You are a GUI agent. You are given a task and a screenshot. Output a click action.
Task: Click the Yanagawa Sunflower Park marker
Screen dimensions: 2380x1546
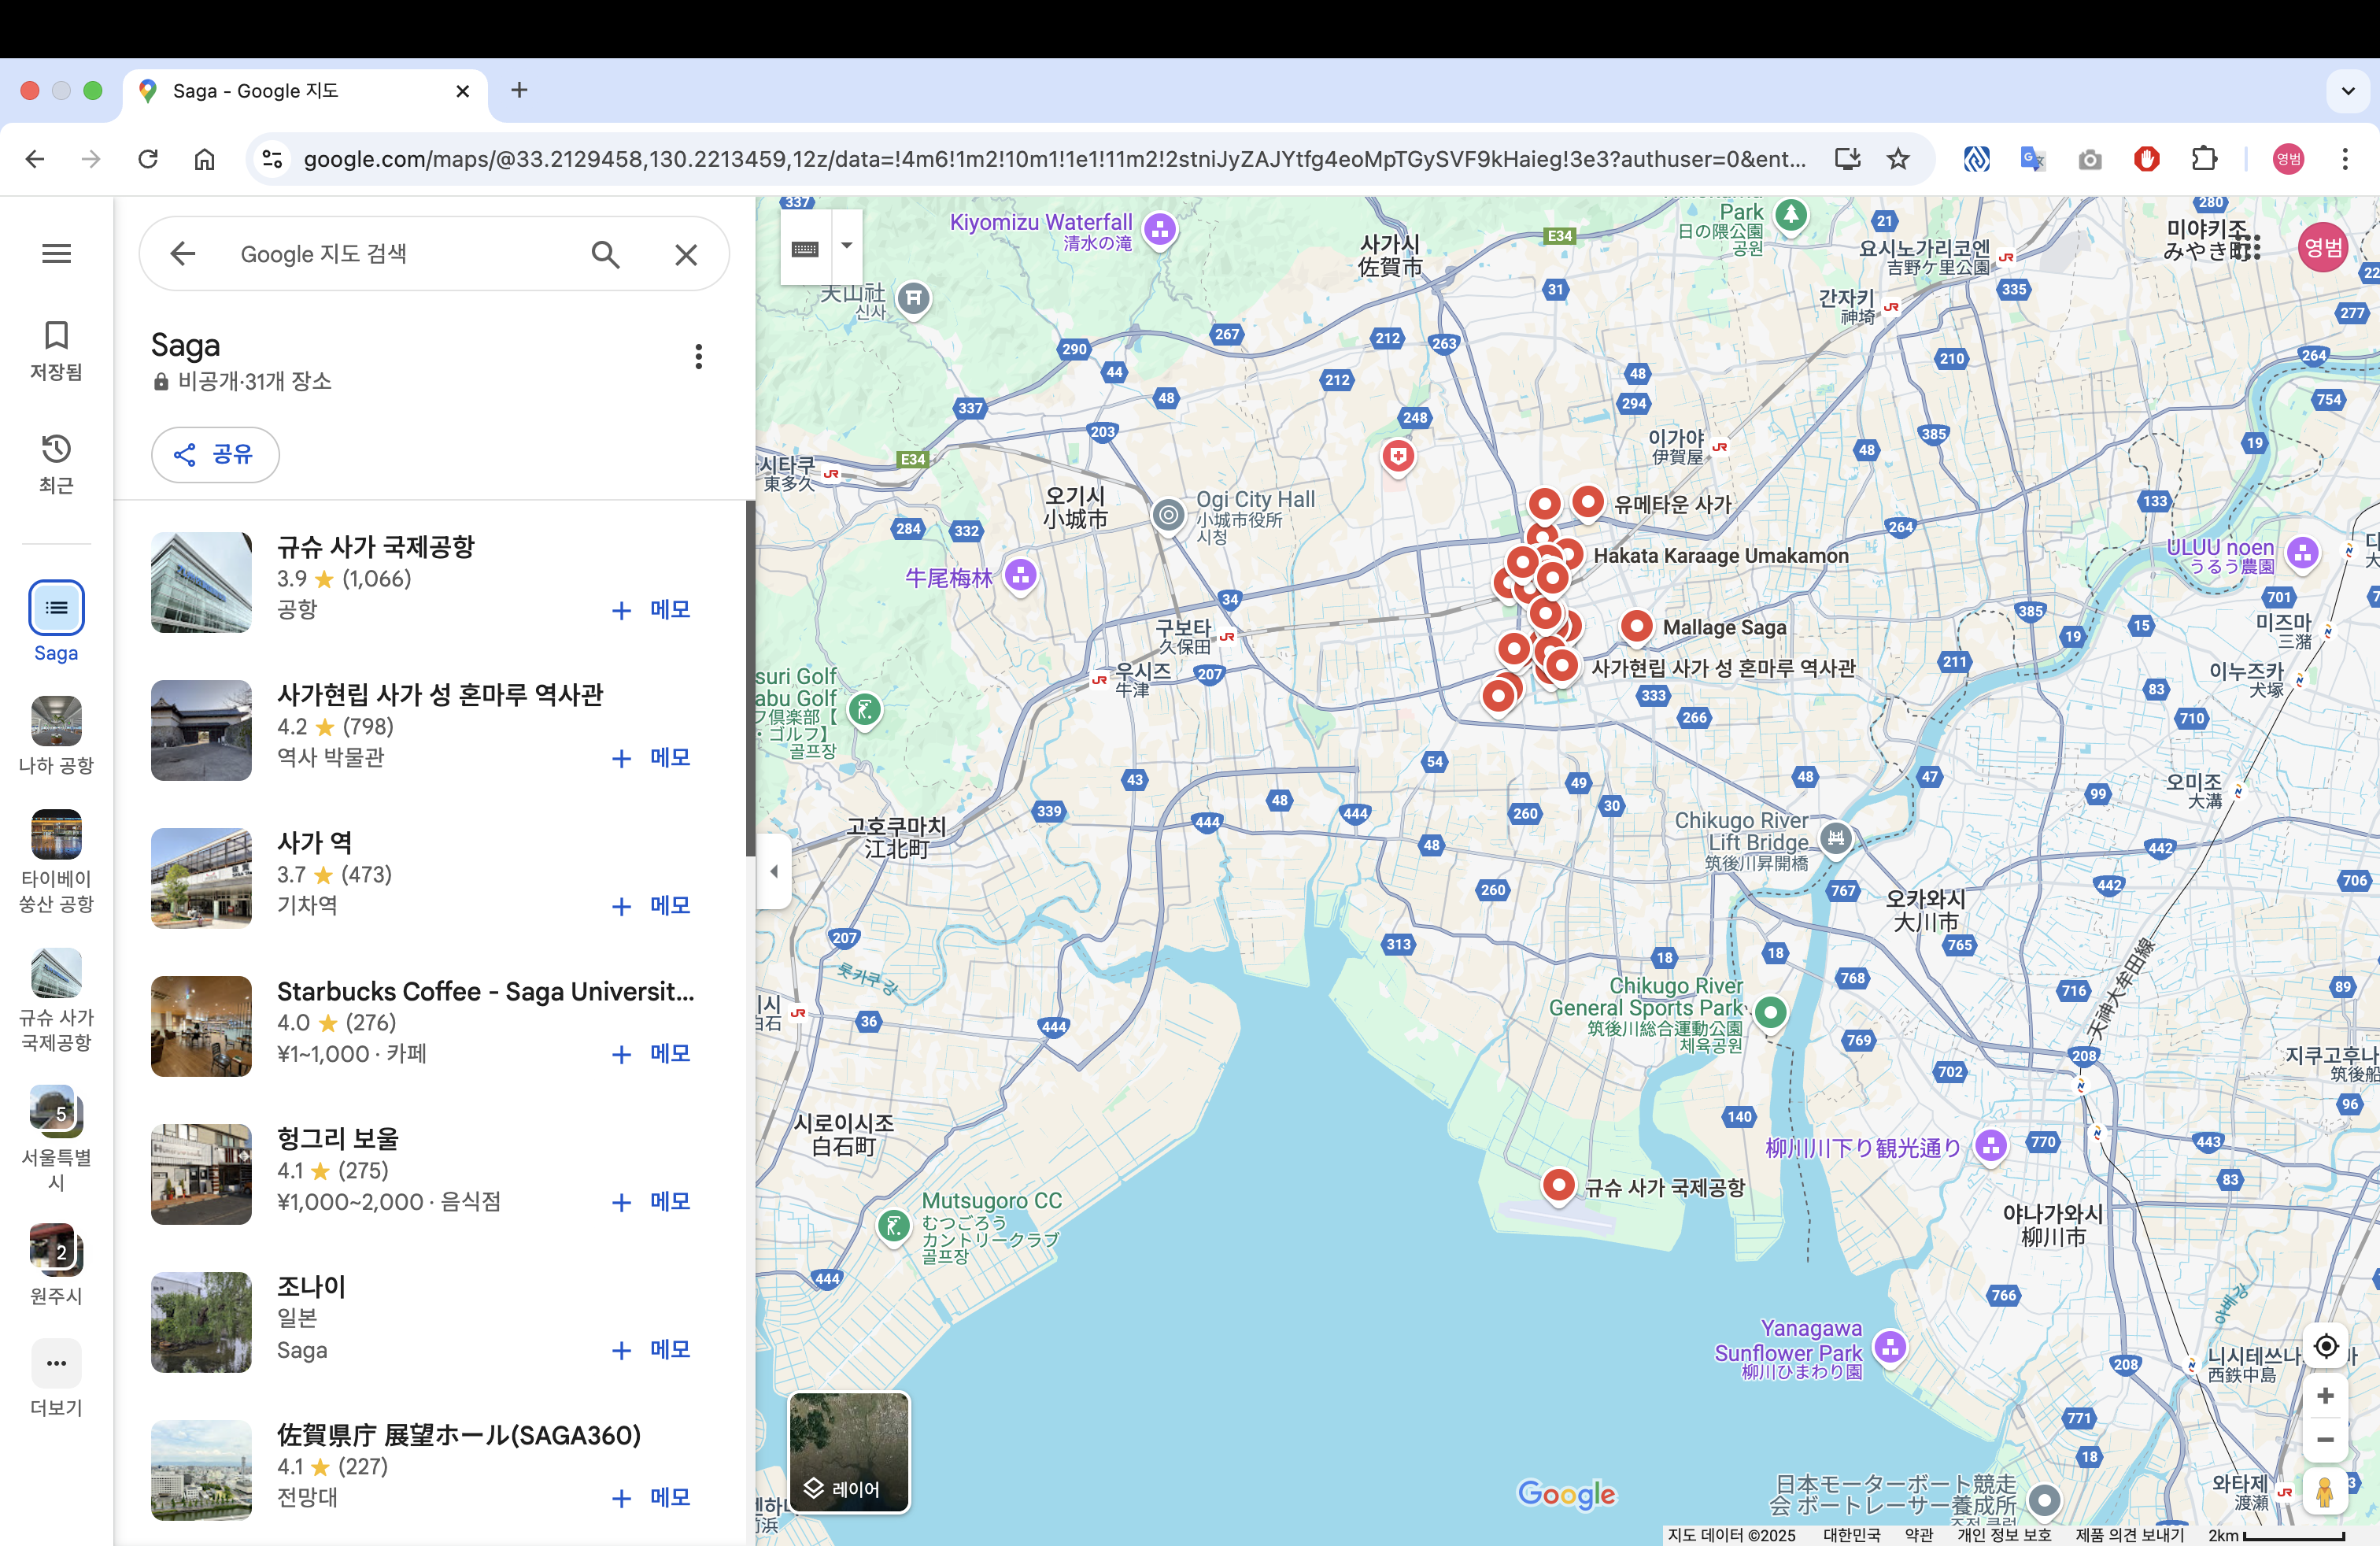[1890, 1347]
